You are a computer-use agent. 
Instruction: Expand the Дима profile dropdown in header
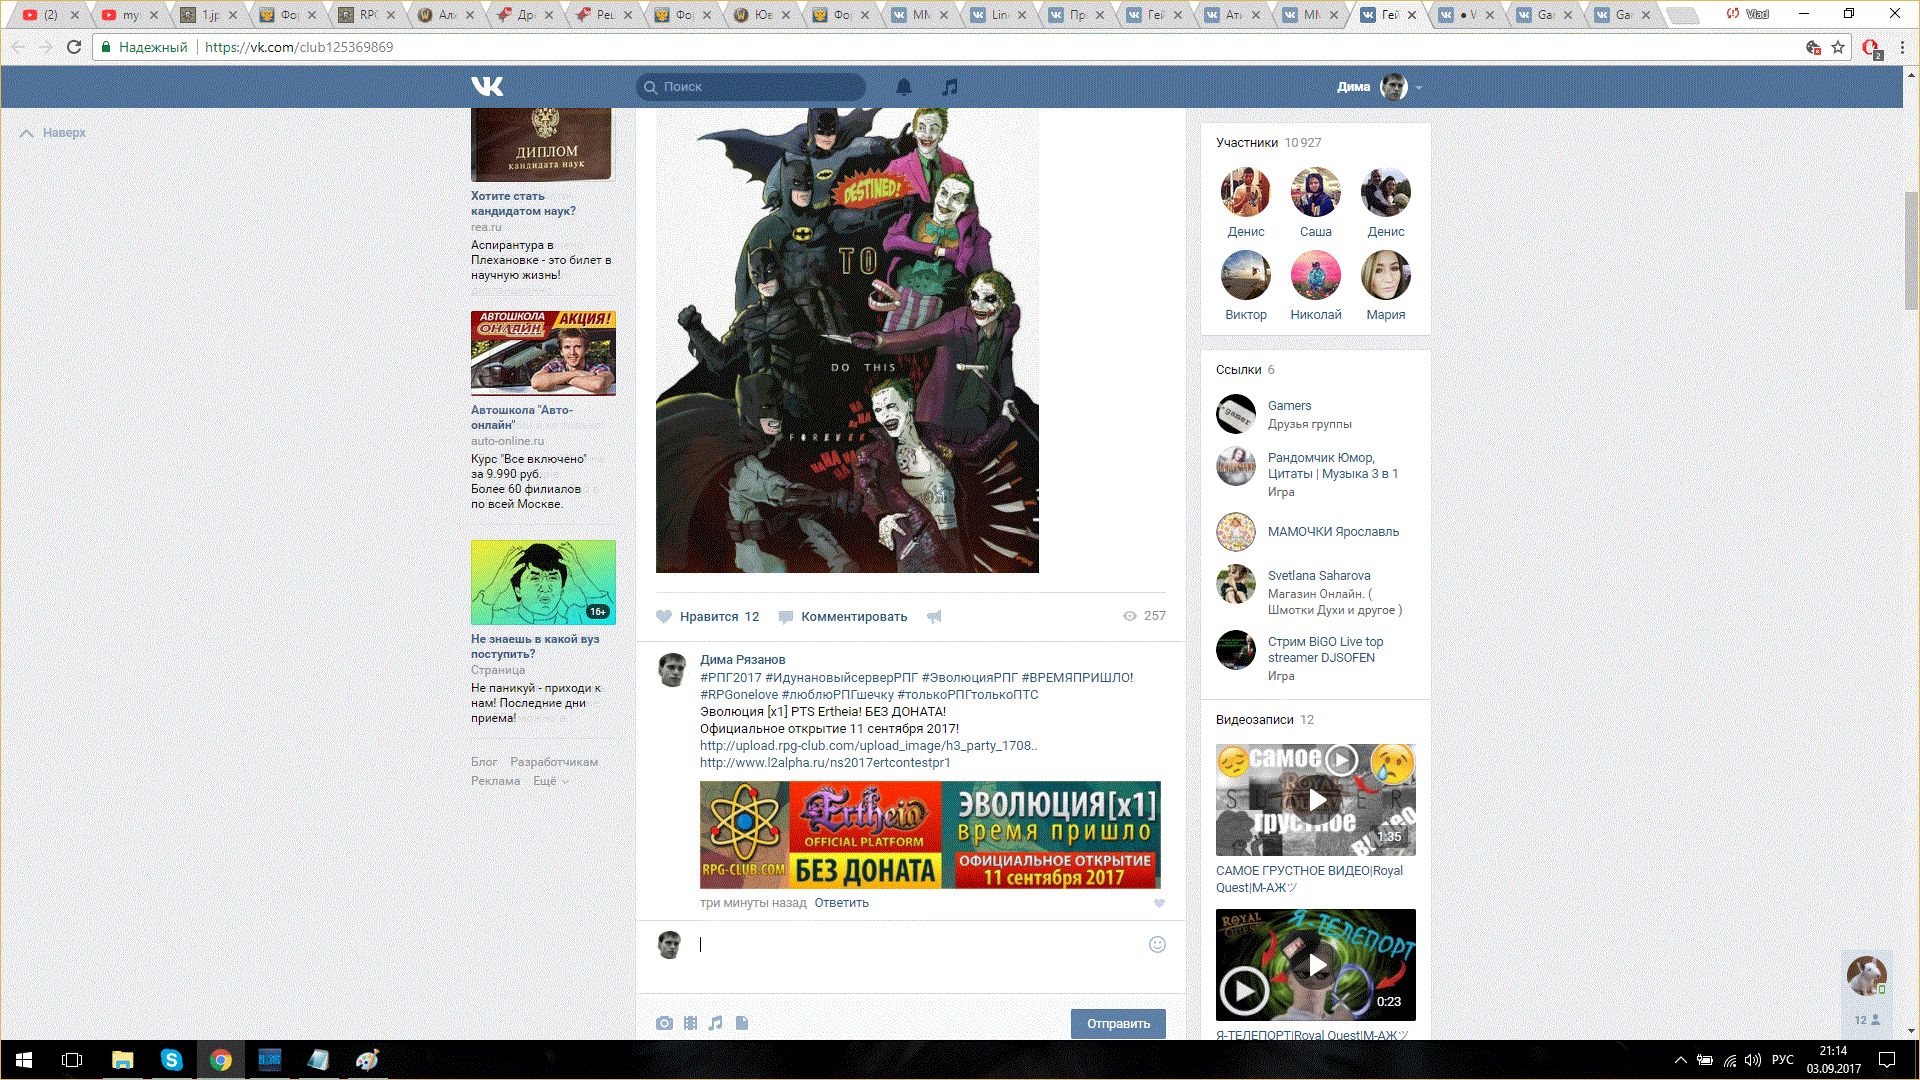tap(1380, 87)
